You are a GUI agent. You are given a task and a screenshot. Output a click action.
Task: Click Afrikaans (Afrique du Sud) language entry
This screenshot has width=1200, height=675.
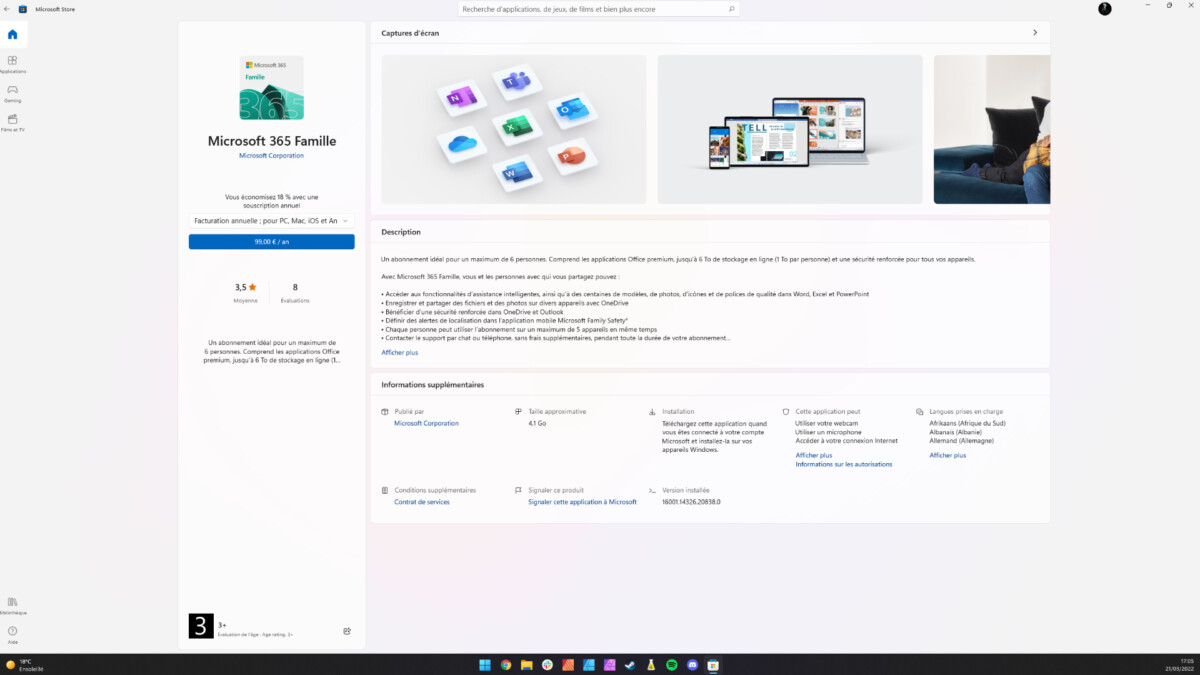pyautogui.click(x=967, y=423)
